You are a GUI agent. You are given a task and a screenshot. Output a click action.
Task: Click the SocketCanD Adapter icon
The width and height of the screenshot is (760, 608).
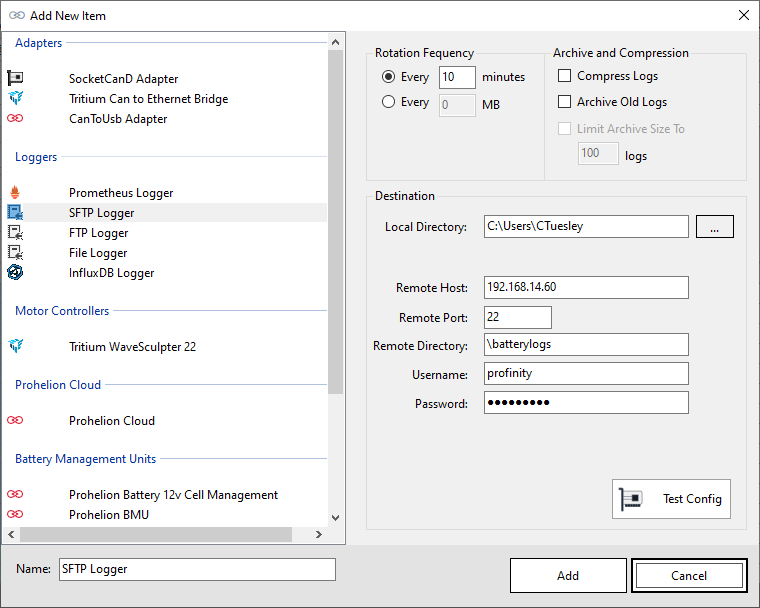[x=15, y=78]
